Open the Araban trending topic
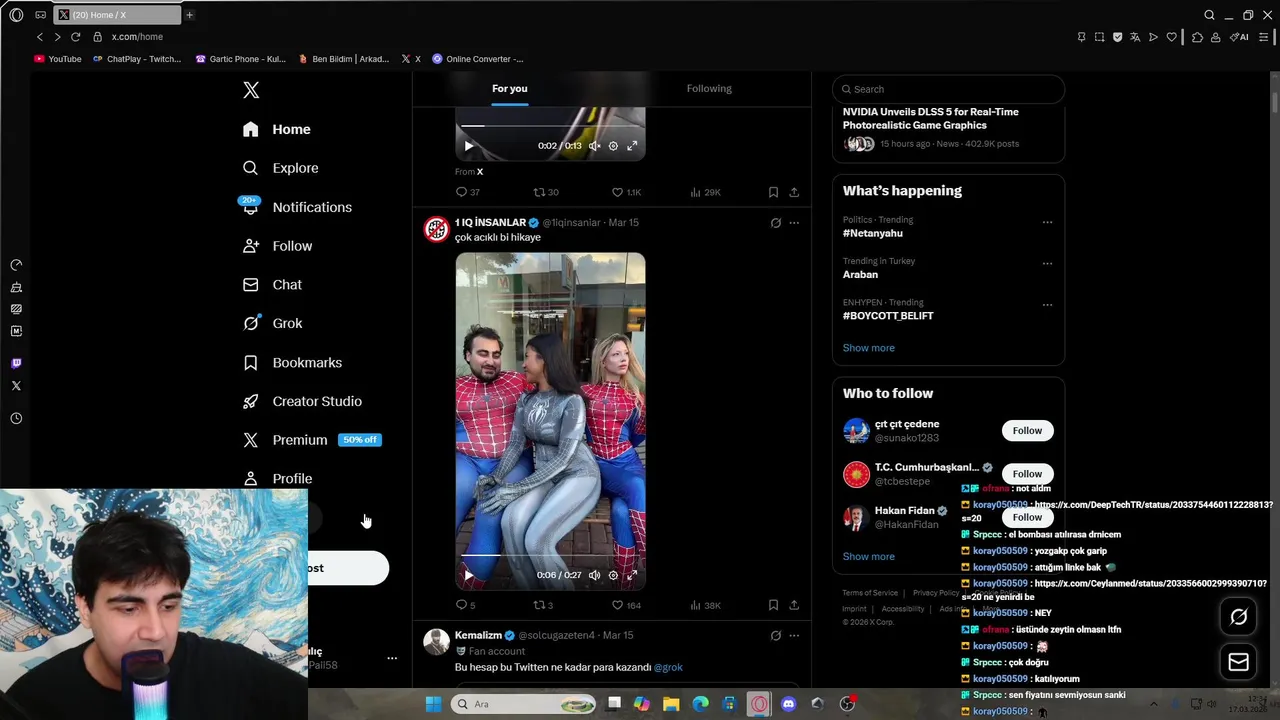The width and height of the screenshot is (1280, 720). point(860,274)
